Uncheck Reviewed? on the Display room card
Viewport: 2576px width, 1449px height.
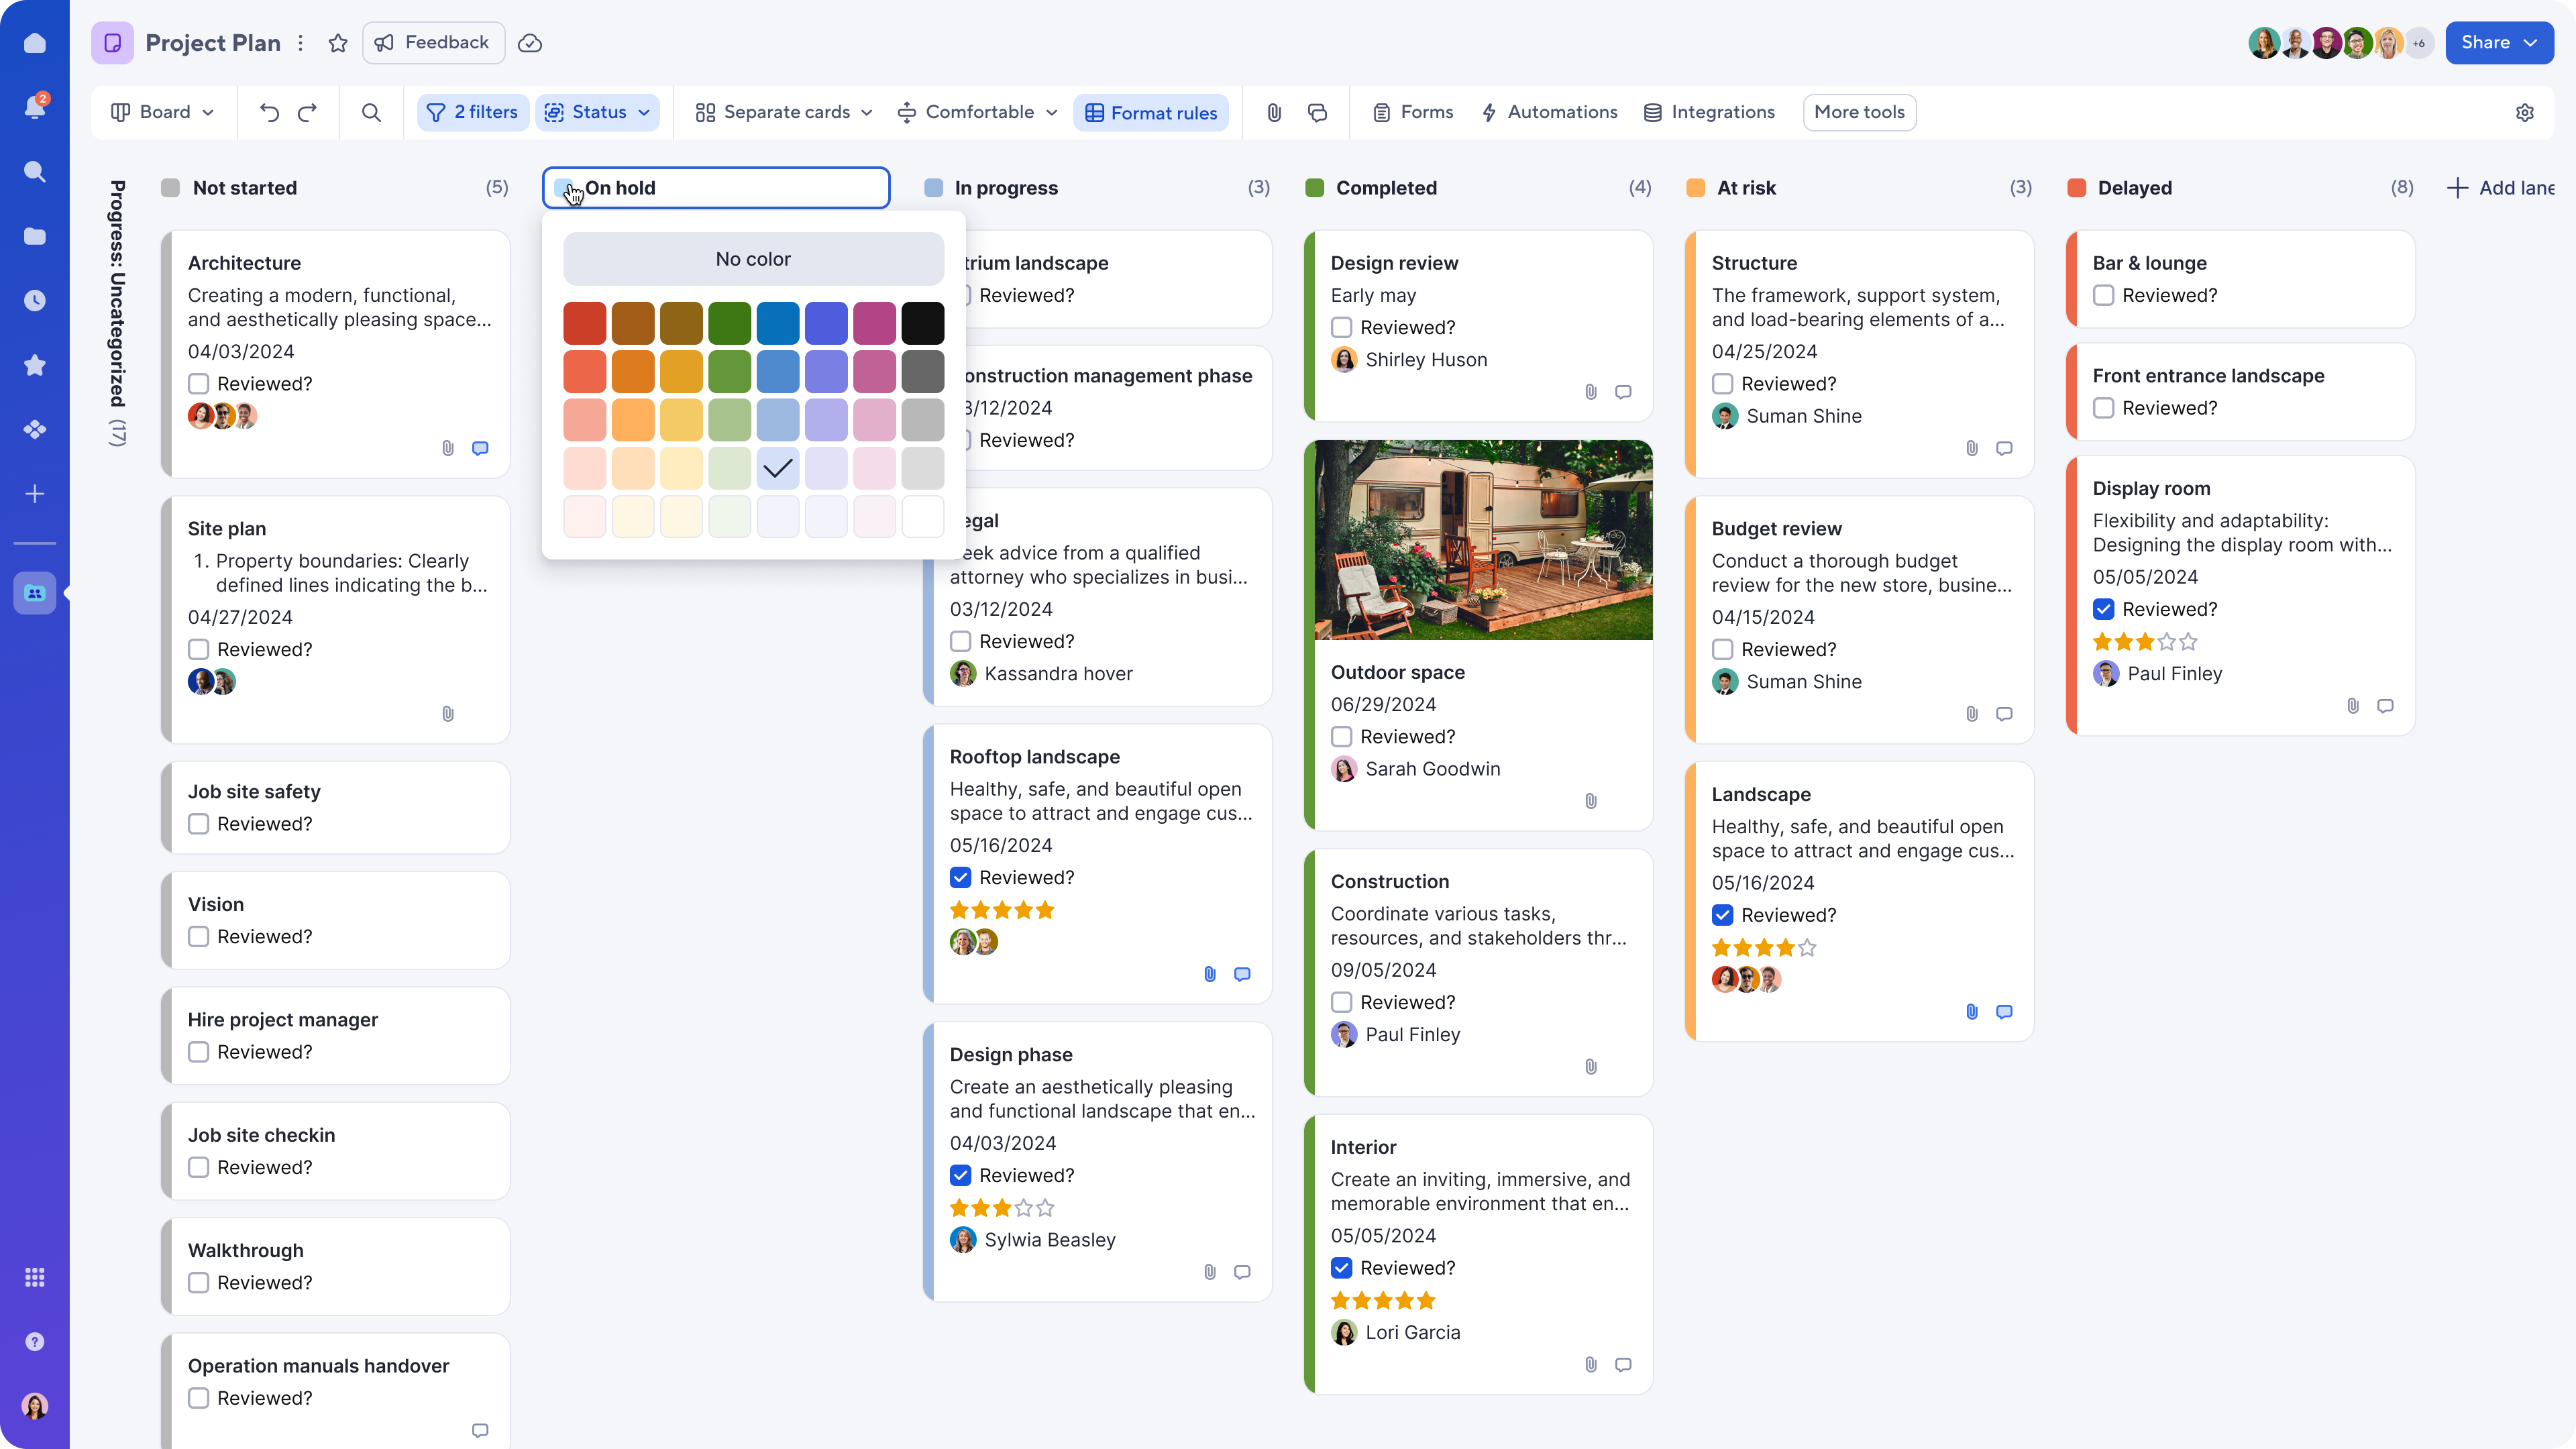[x=2104, y=609]
